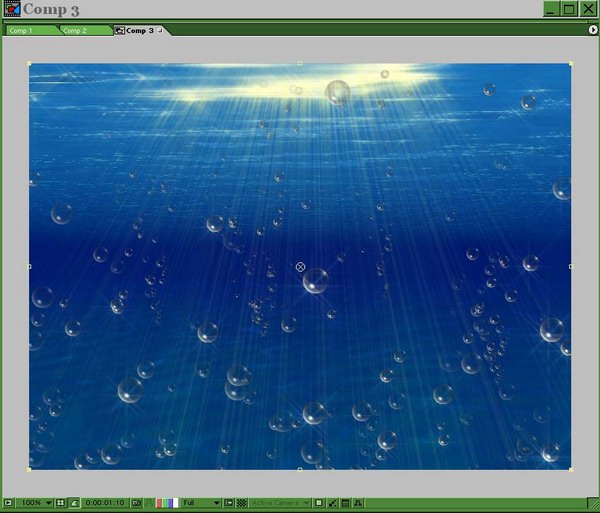Image resolution: width=600 pixels, height=513 pixels.
Task: Click the fast previews icon
Action: tap(332, 503)
